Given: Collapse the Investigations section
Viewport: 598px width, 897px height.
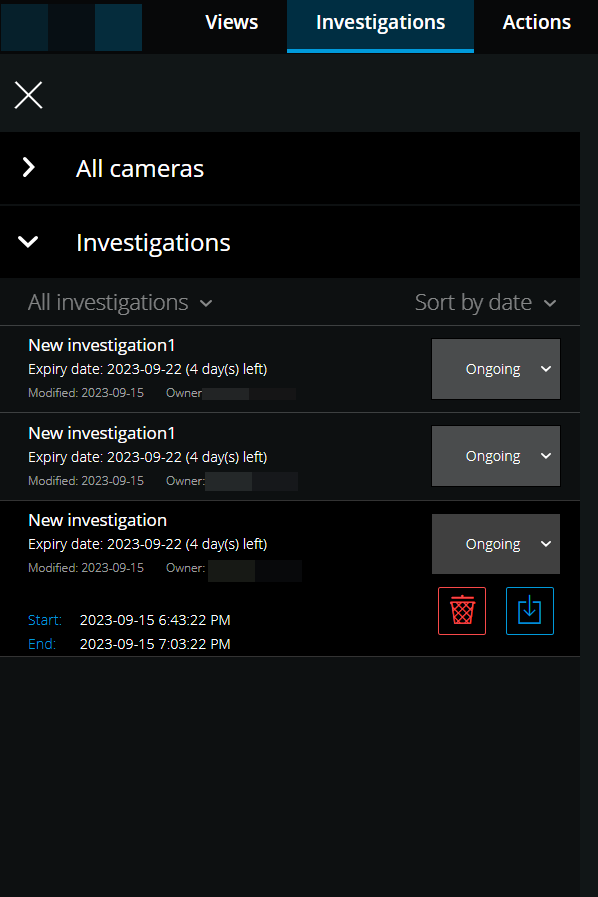Looking at the screenshot, I should click(x=290, y=243).
